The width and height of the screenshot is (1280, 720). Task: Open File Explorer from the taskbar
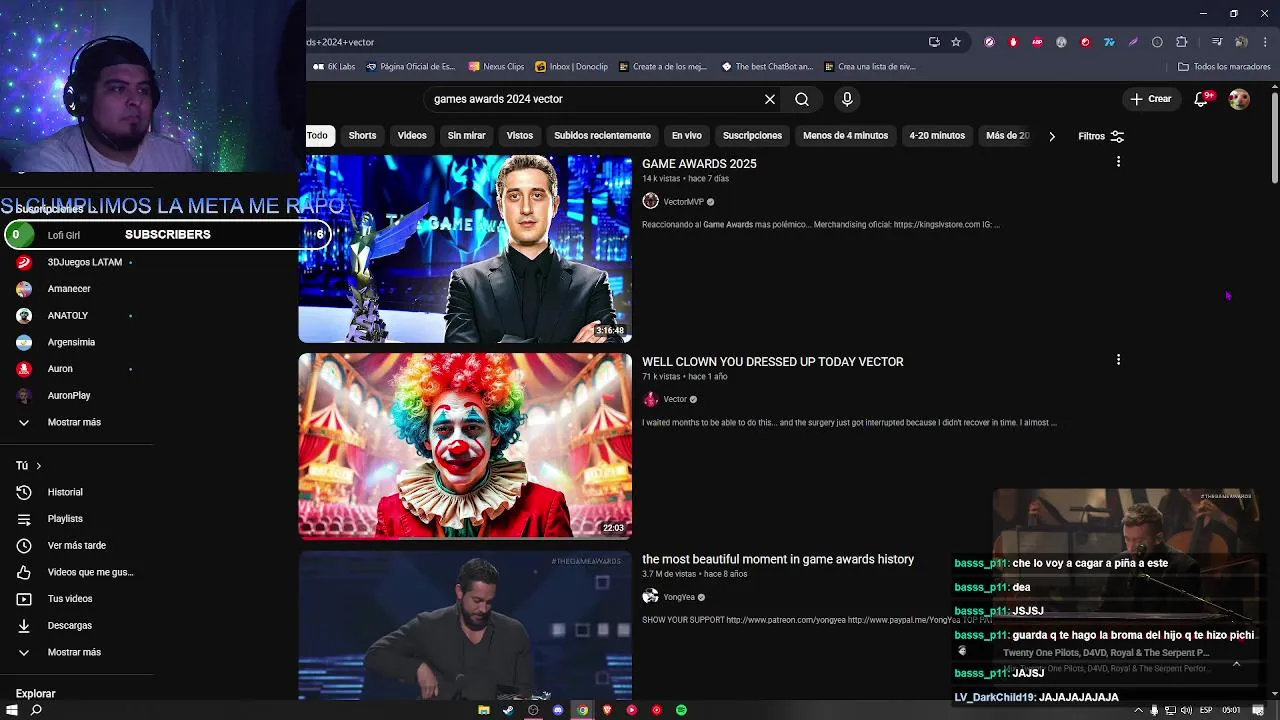point(484,710)
